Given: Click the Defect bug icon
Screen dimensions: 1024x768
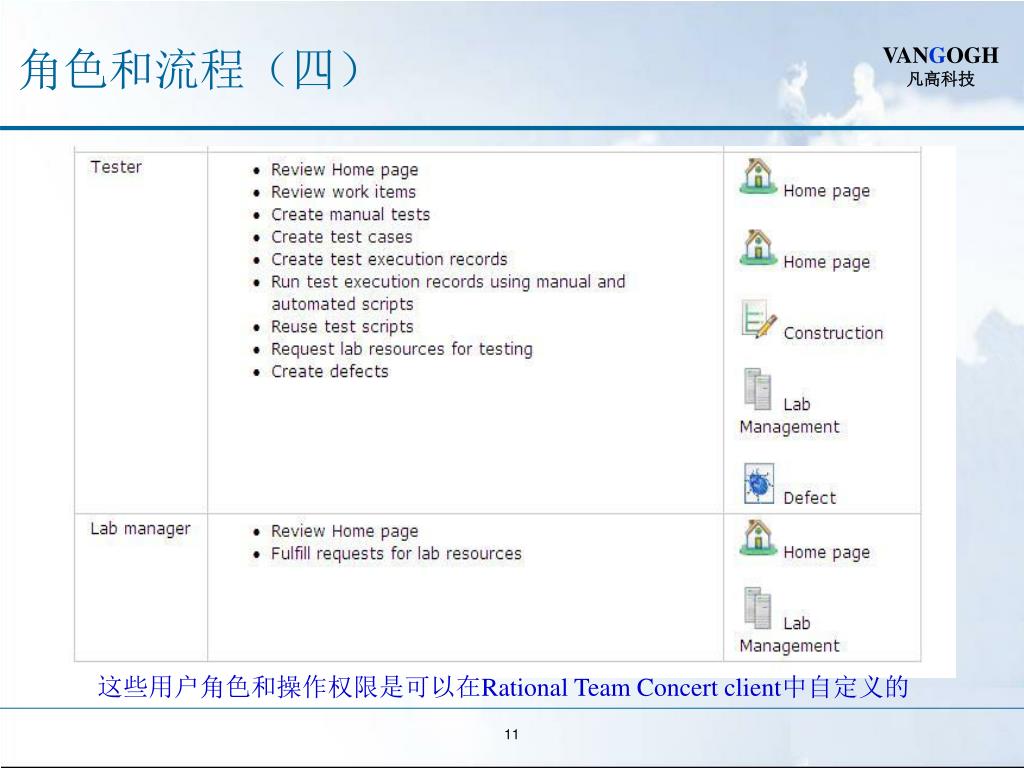Looking at the screenshot, I should click(x=758, y=483).
